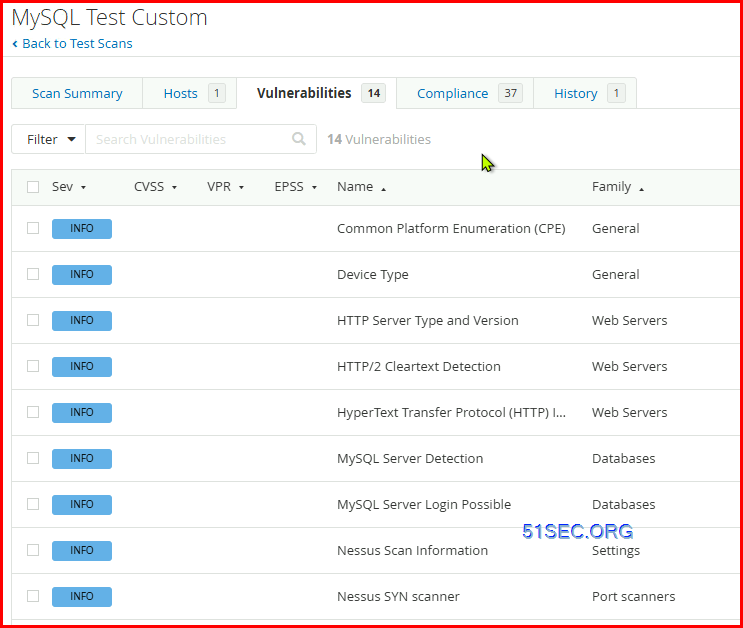Check the Nessus SYN scanner checkbox
Viewport: 743px width, 628px height.
click(33, 596)
